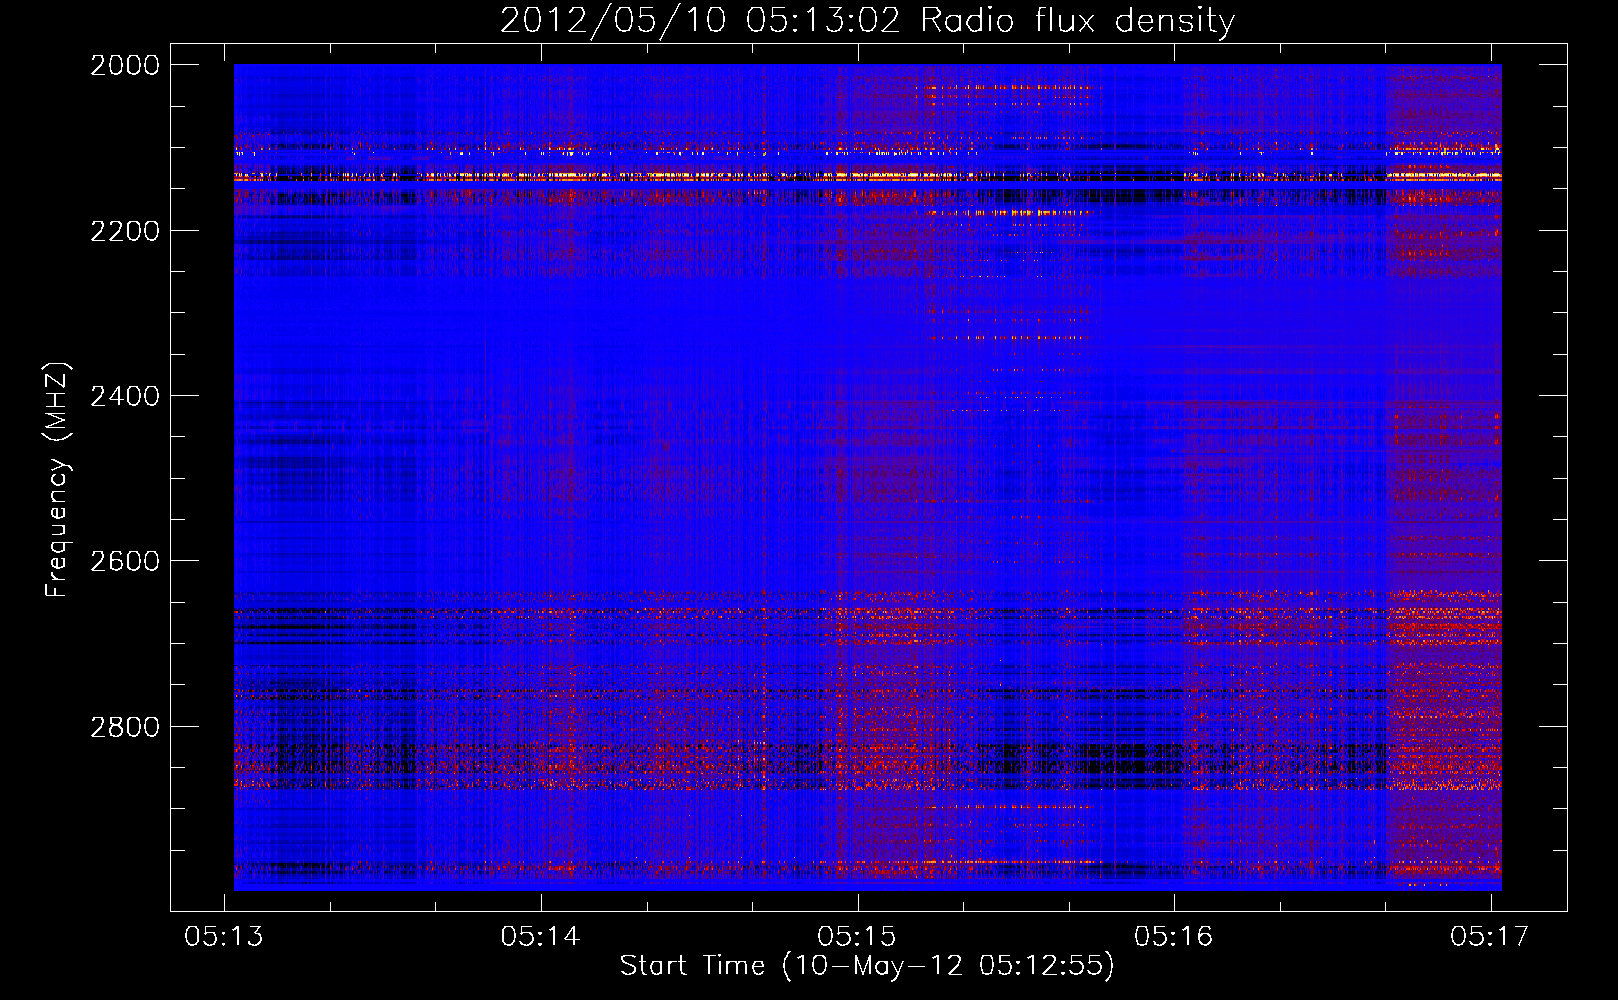Click the 05:17 time axis label
This screenshot has height=1000, width=1618.
1490,936
